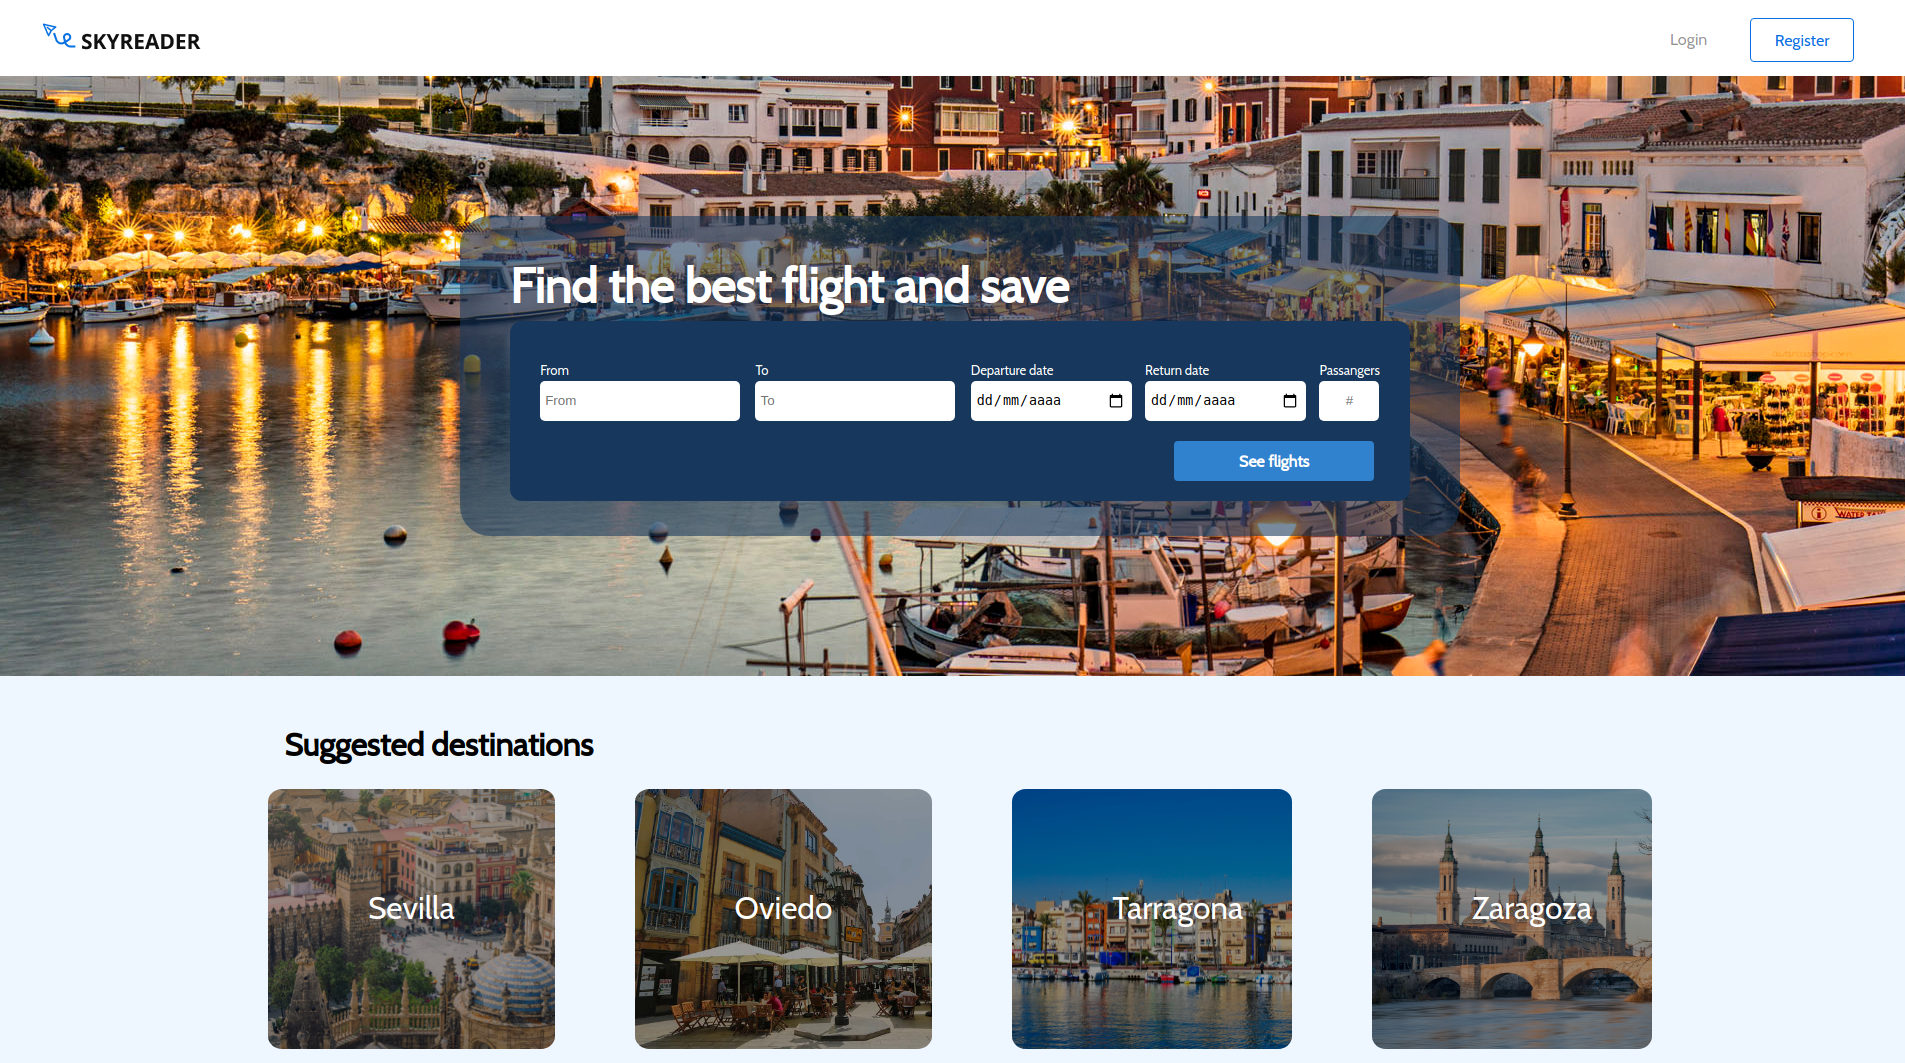1905x1063 pixels.
Task: Open the Departure date calendar picker icon
Action: (1116, 401)
